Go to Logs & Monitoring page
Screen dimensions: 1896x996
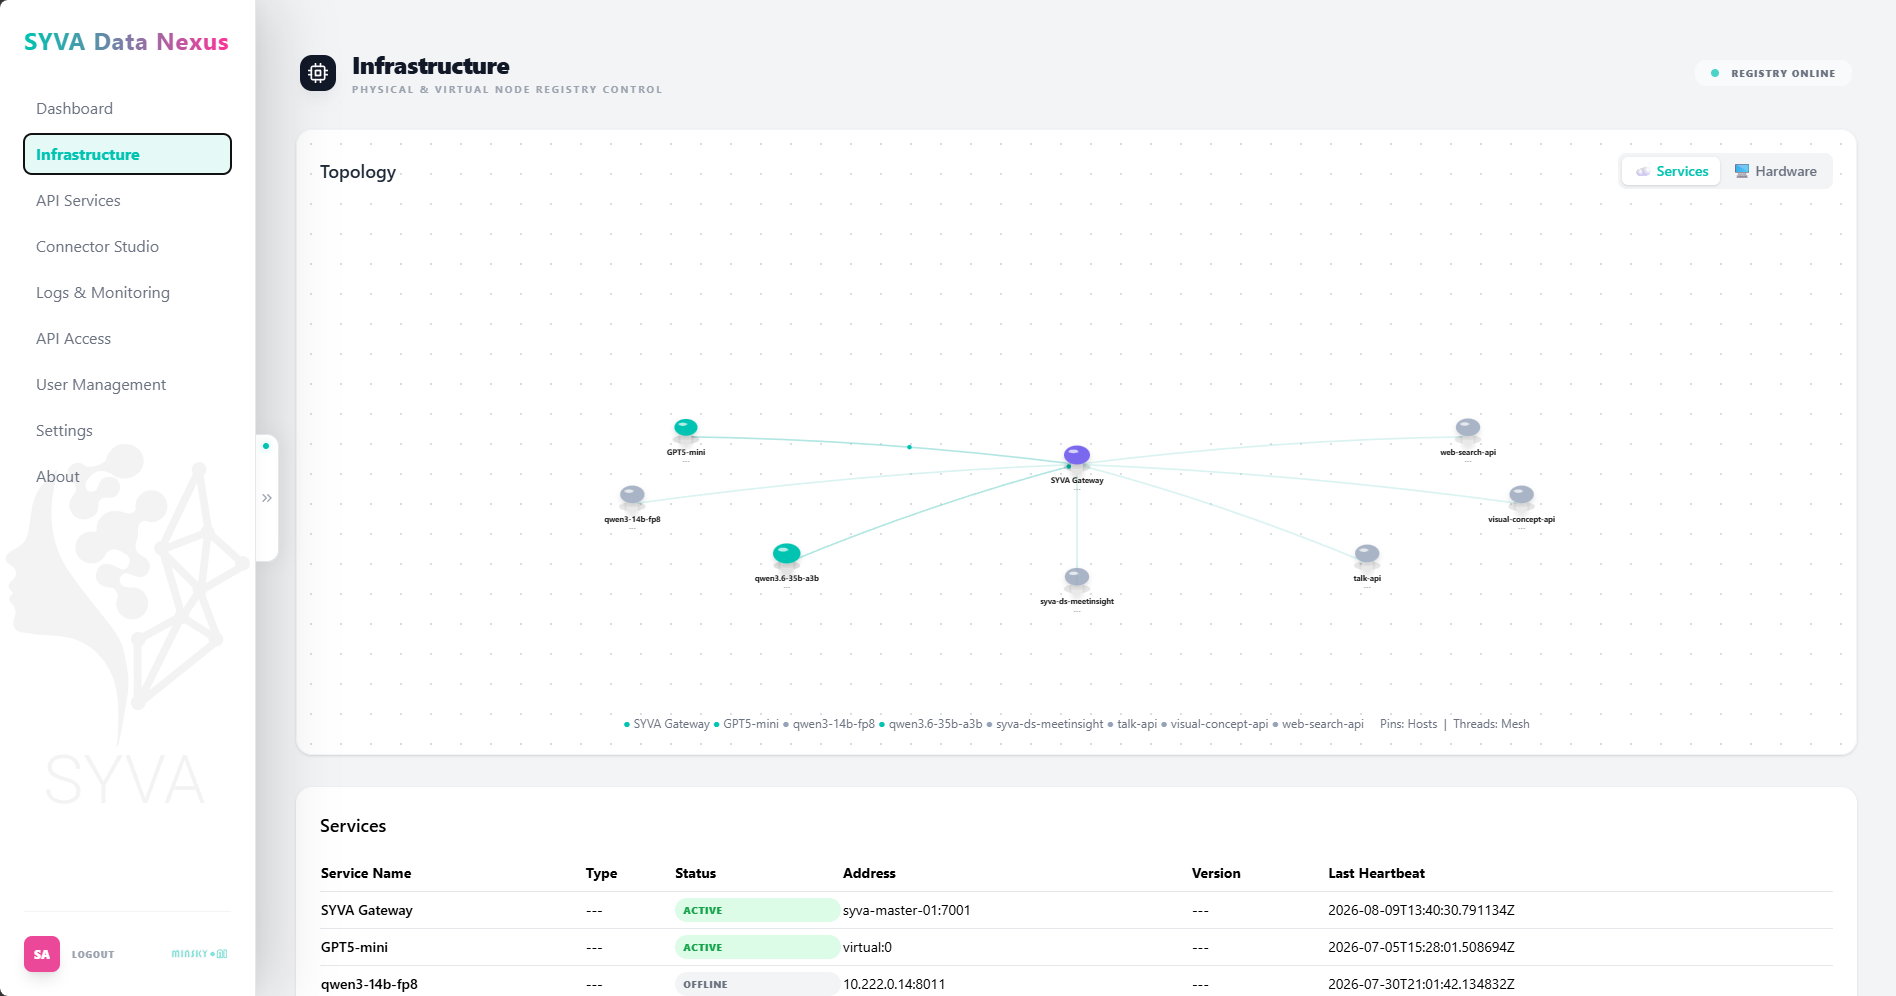coord(103,292)
